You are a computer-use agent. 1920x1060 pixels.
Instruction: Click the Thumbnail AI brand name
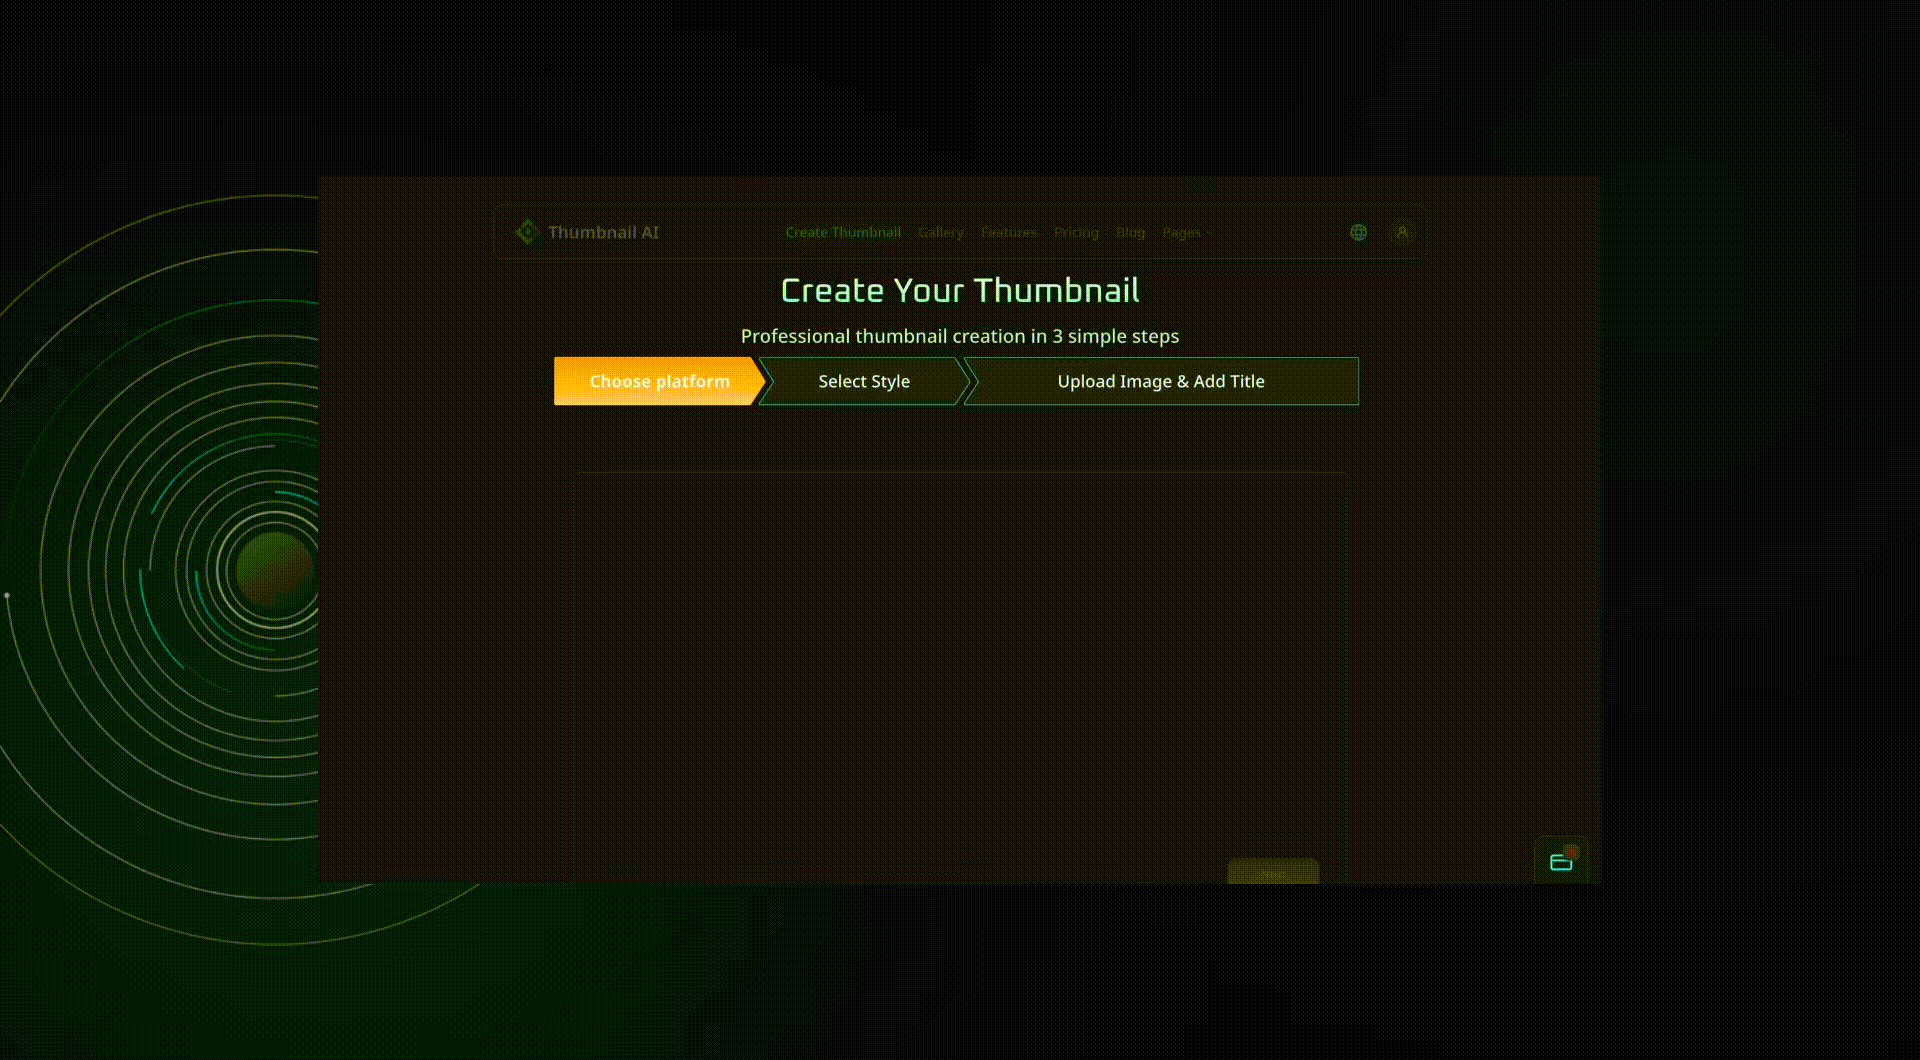click(603, 232)
